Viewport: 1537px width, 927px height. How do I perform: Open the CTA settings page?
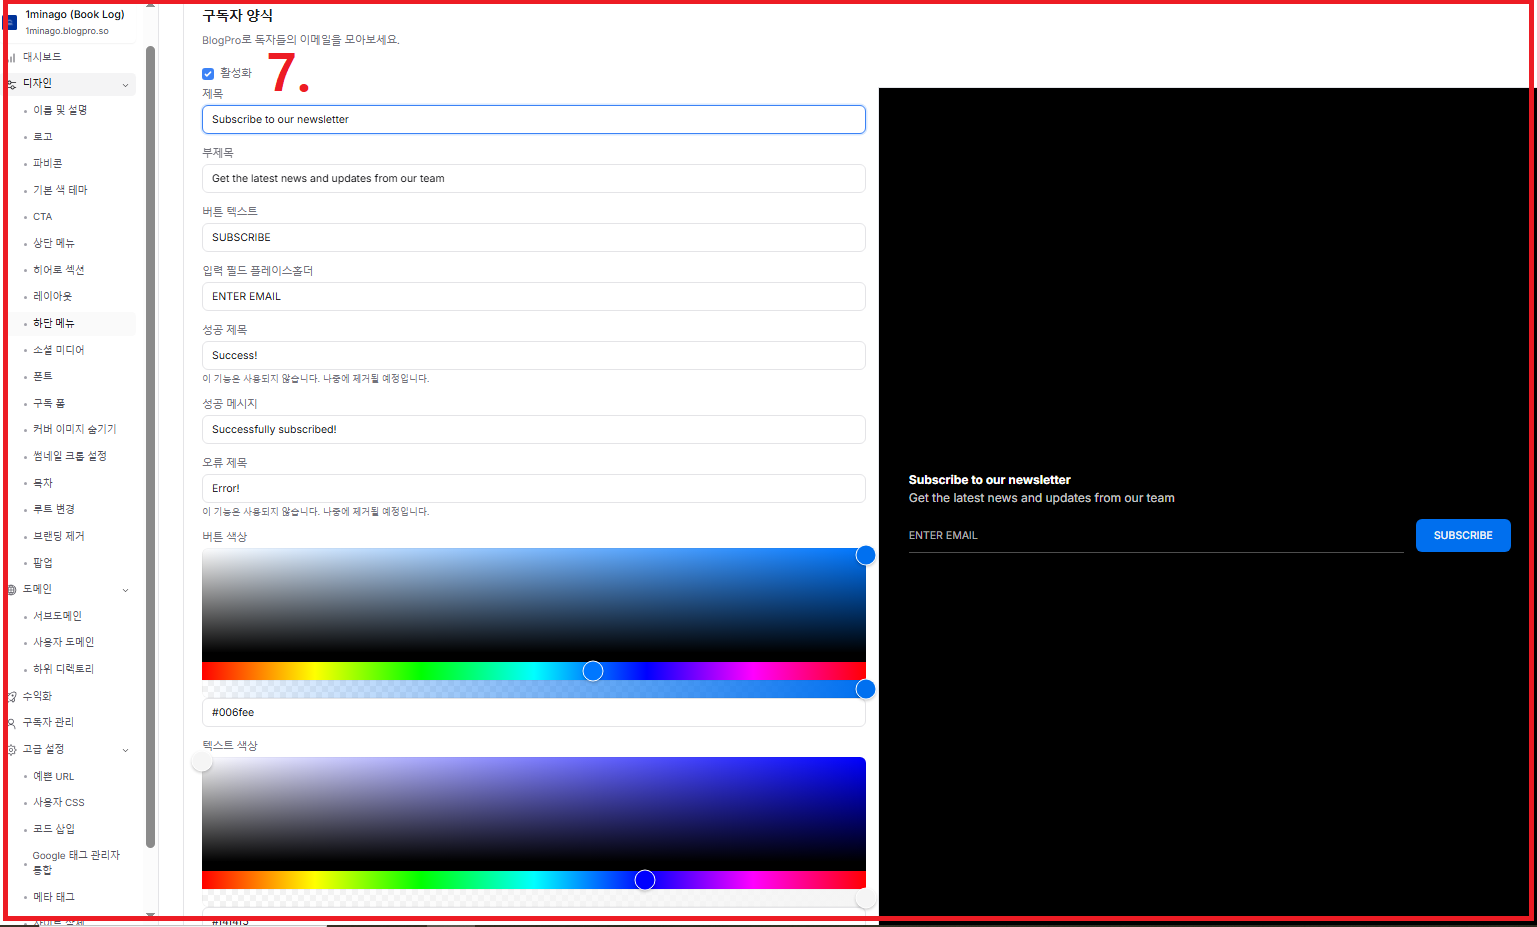pyautogui.click(x=42, y=216)
